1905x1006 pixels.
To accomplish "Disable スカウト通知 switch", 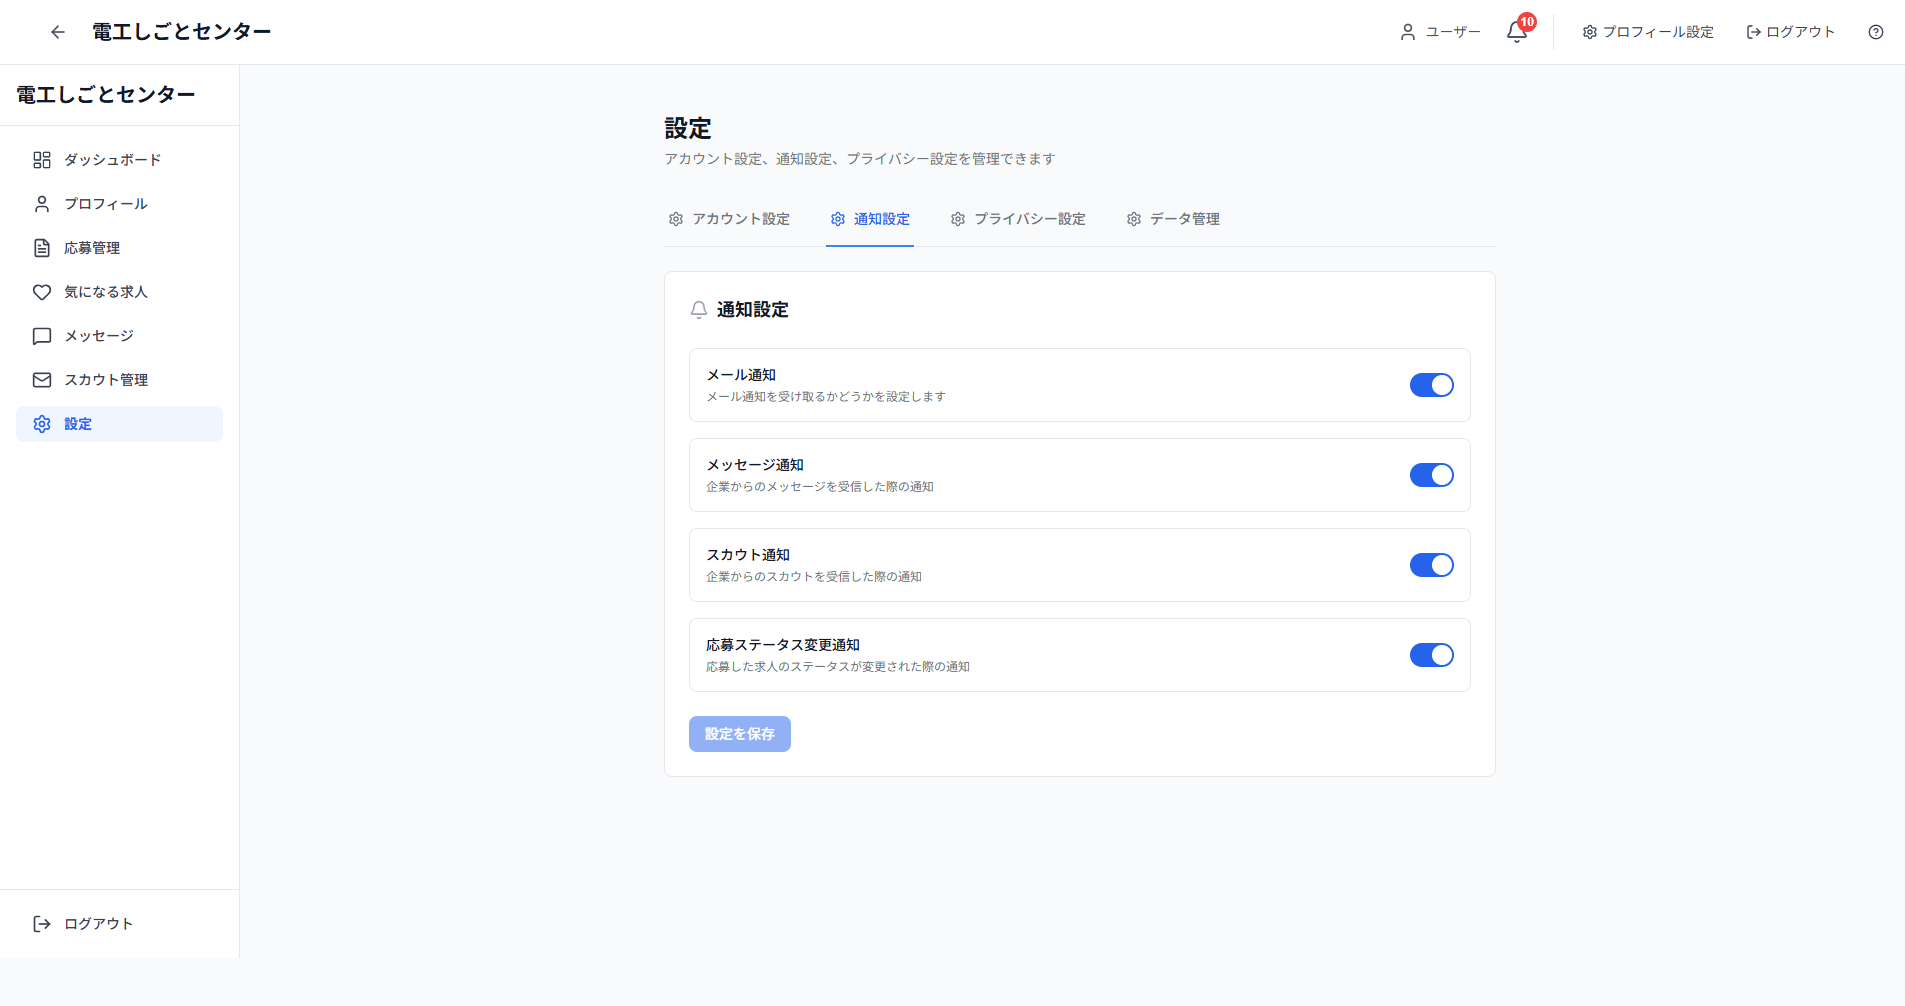I will pyautogui.click(x=1431, y=565).
